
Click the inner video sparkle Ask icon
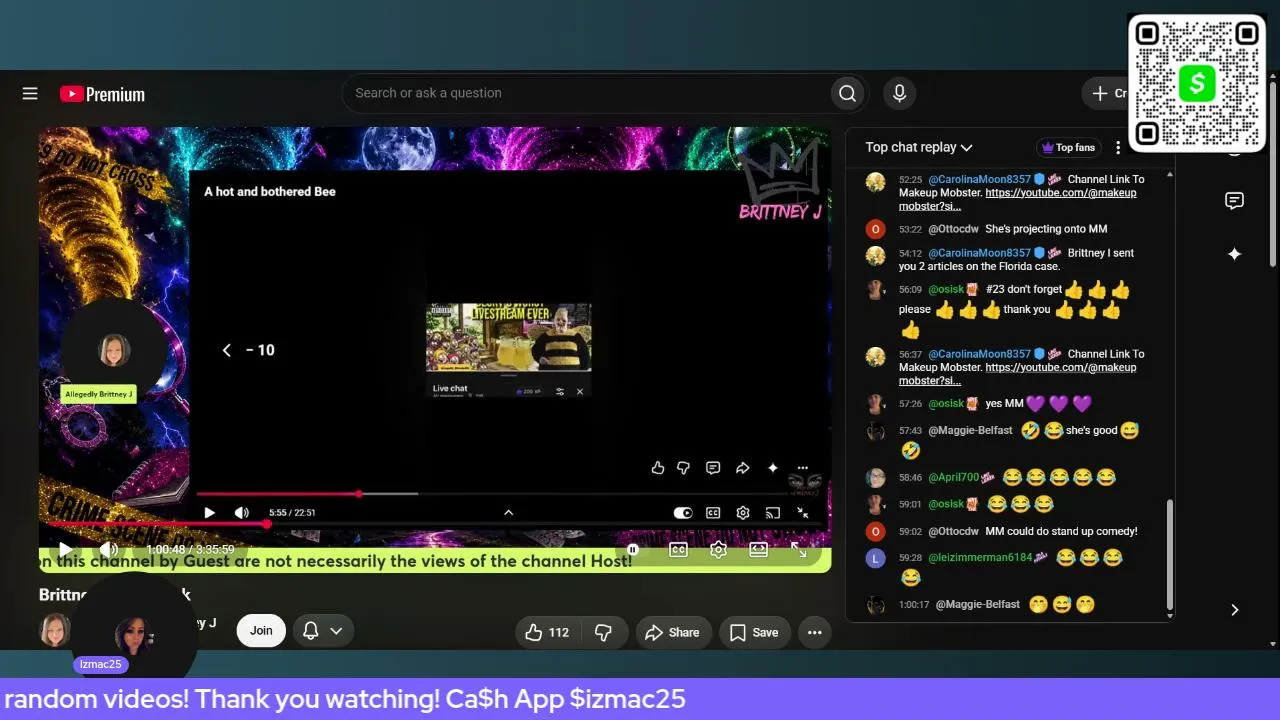click(x=772, y=468)
